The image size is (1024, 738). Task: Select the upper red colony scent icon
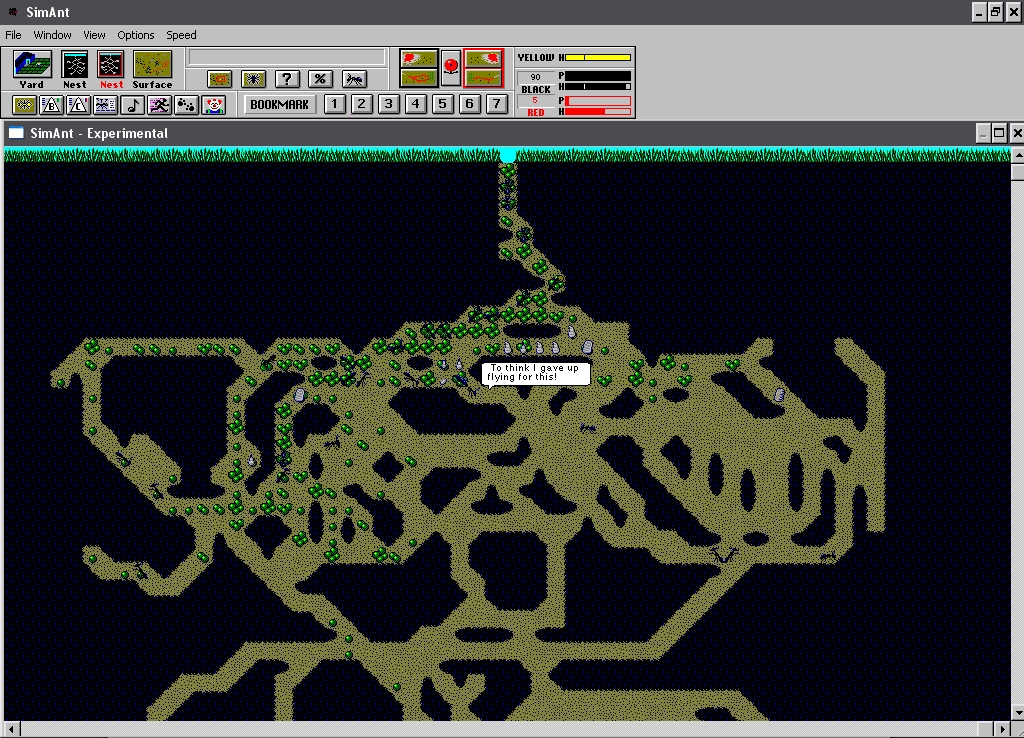[x=483, y=59]
